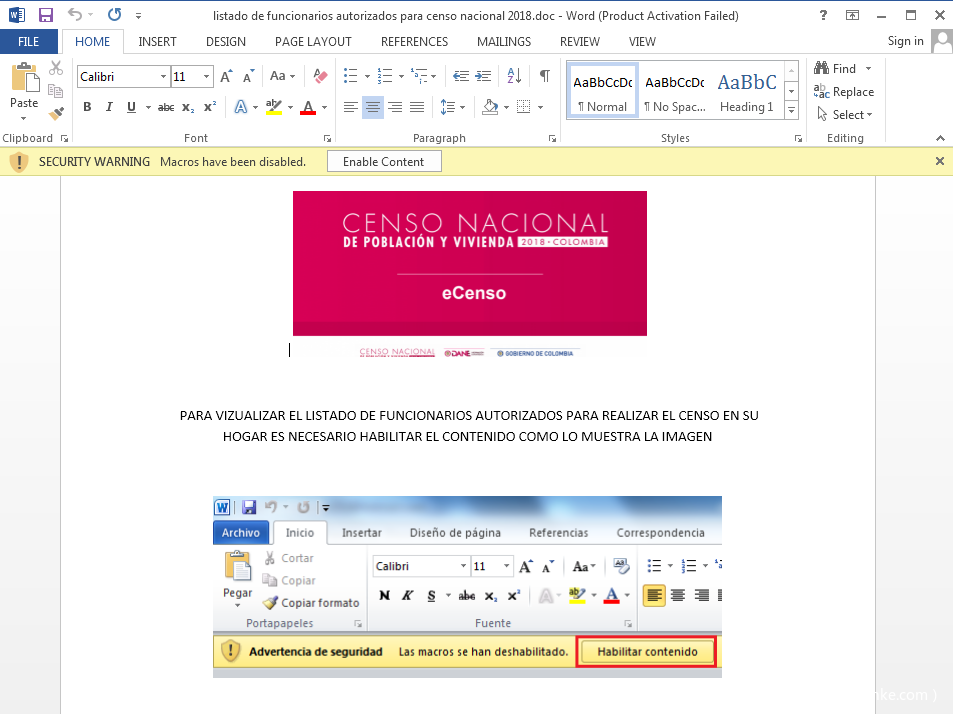Click the Clear All Formatting eraser icon
The image size is (953, 714).
[x=320, y=76]
